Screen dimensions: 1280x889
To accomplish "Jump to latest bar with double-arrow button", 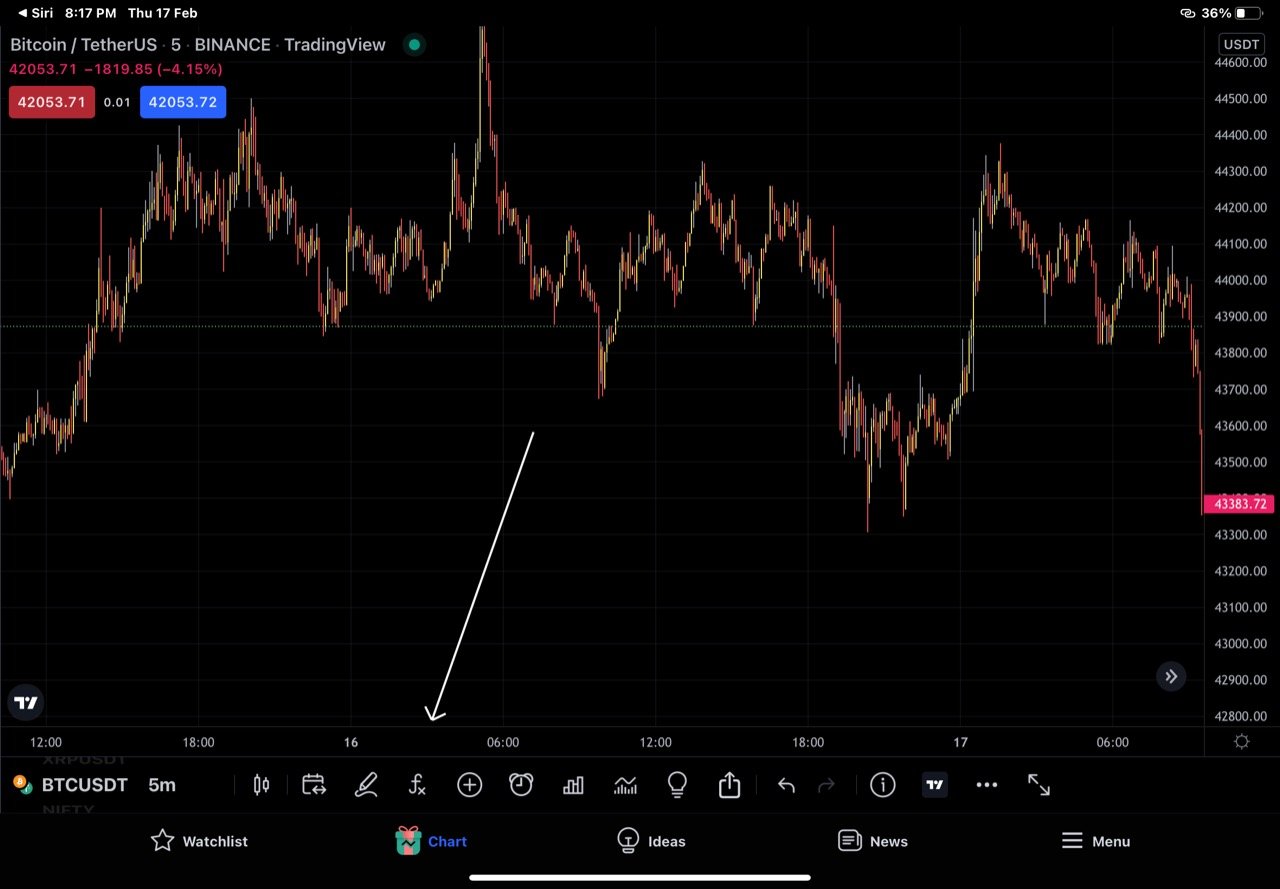I will coord(1171,677).
